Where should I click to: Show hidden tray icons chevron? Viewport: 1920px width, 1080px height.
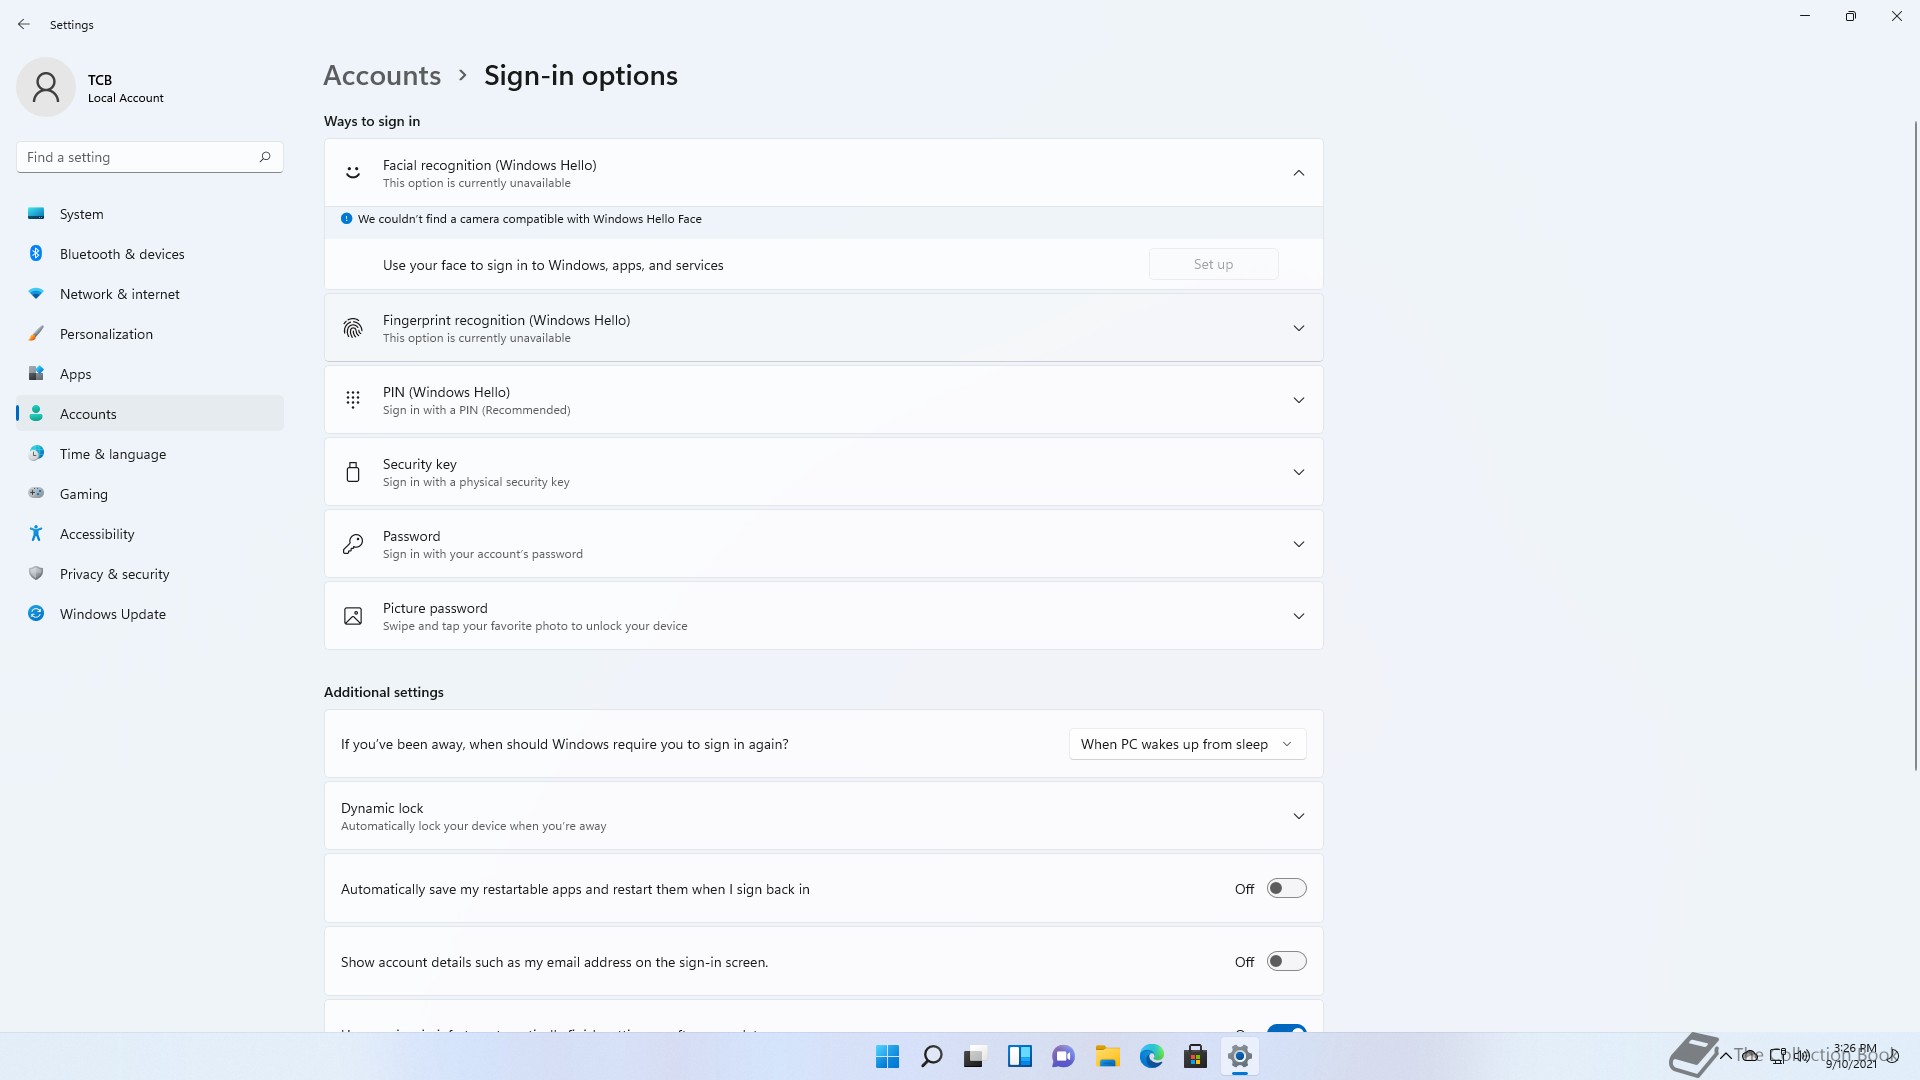(1725, 1056)
